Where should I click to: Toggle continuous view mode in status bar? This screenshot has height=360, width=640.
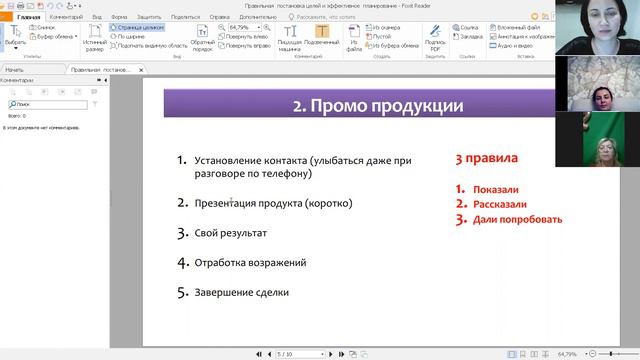click(522, 354)
